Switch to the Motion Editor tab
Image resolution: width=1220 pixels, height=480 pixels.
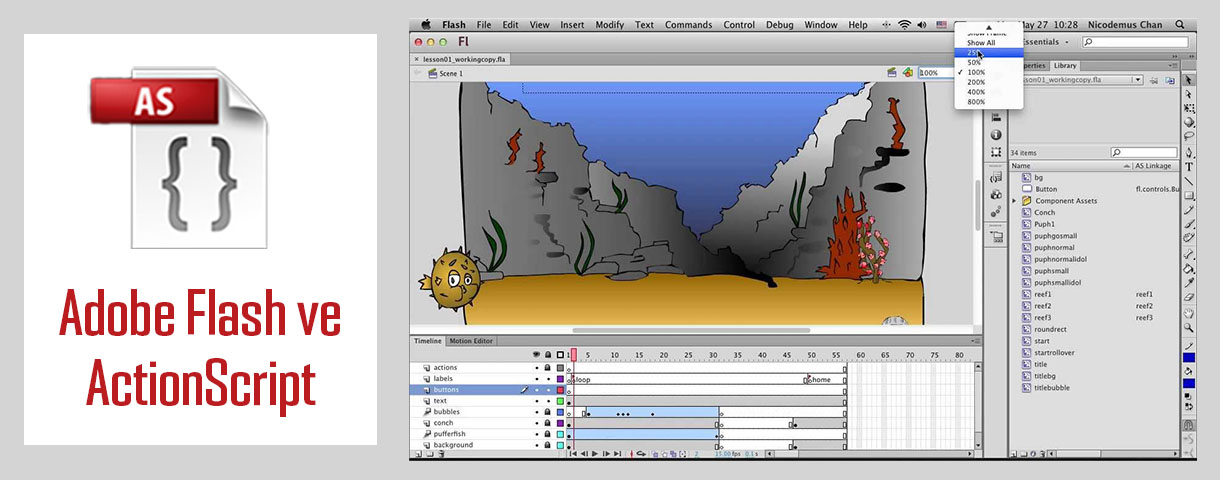click(x=471, y=341)
